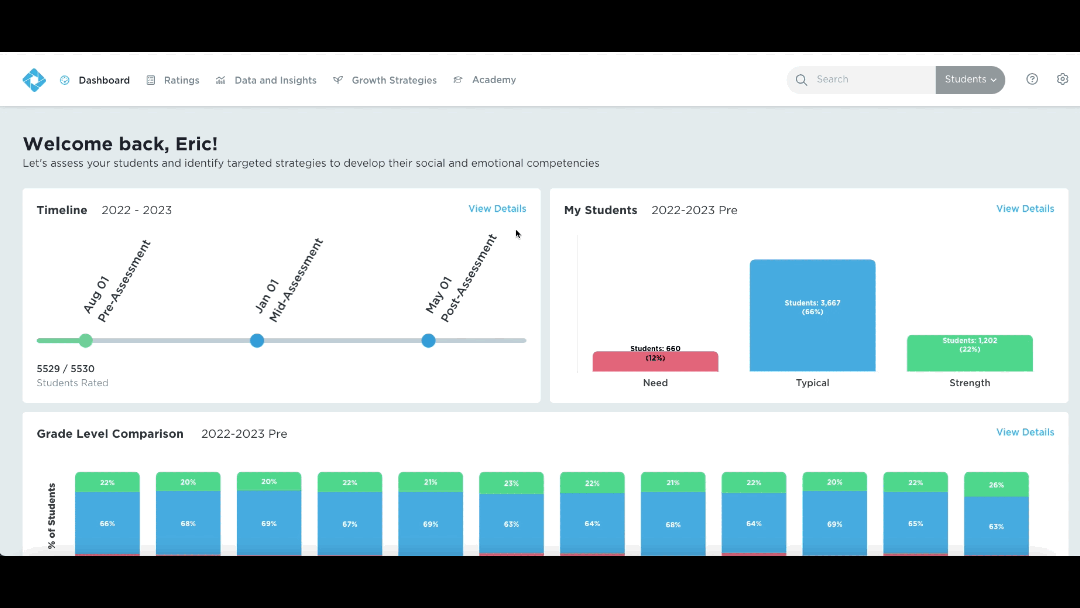Viewport: 1080px width, 608px height.
Task: Click the Growth Strategies sprout icon
Action: pos(338,80)
